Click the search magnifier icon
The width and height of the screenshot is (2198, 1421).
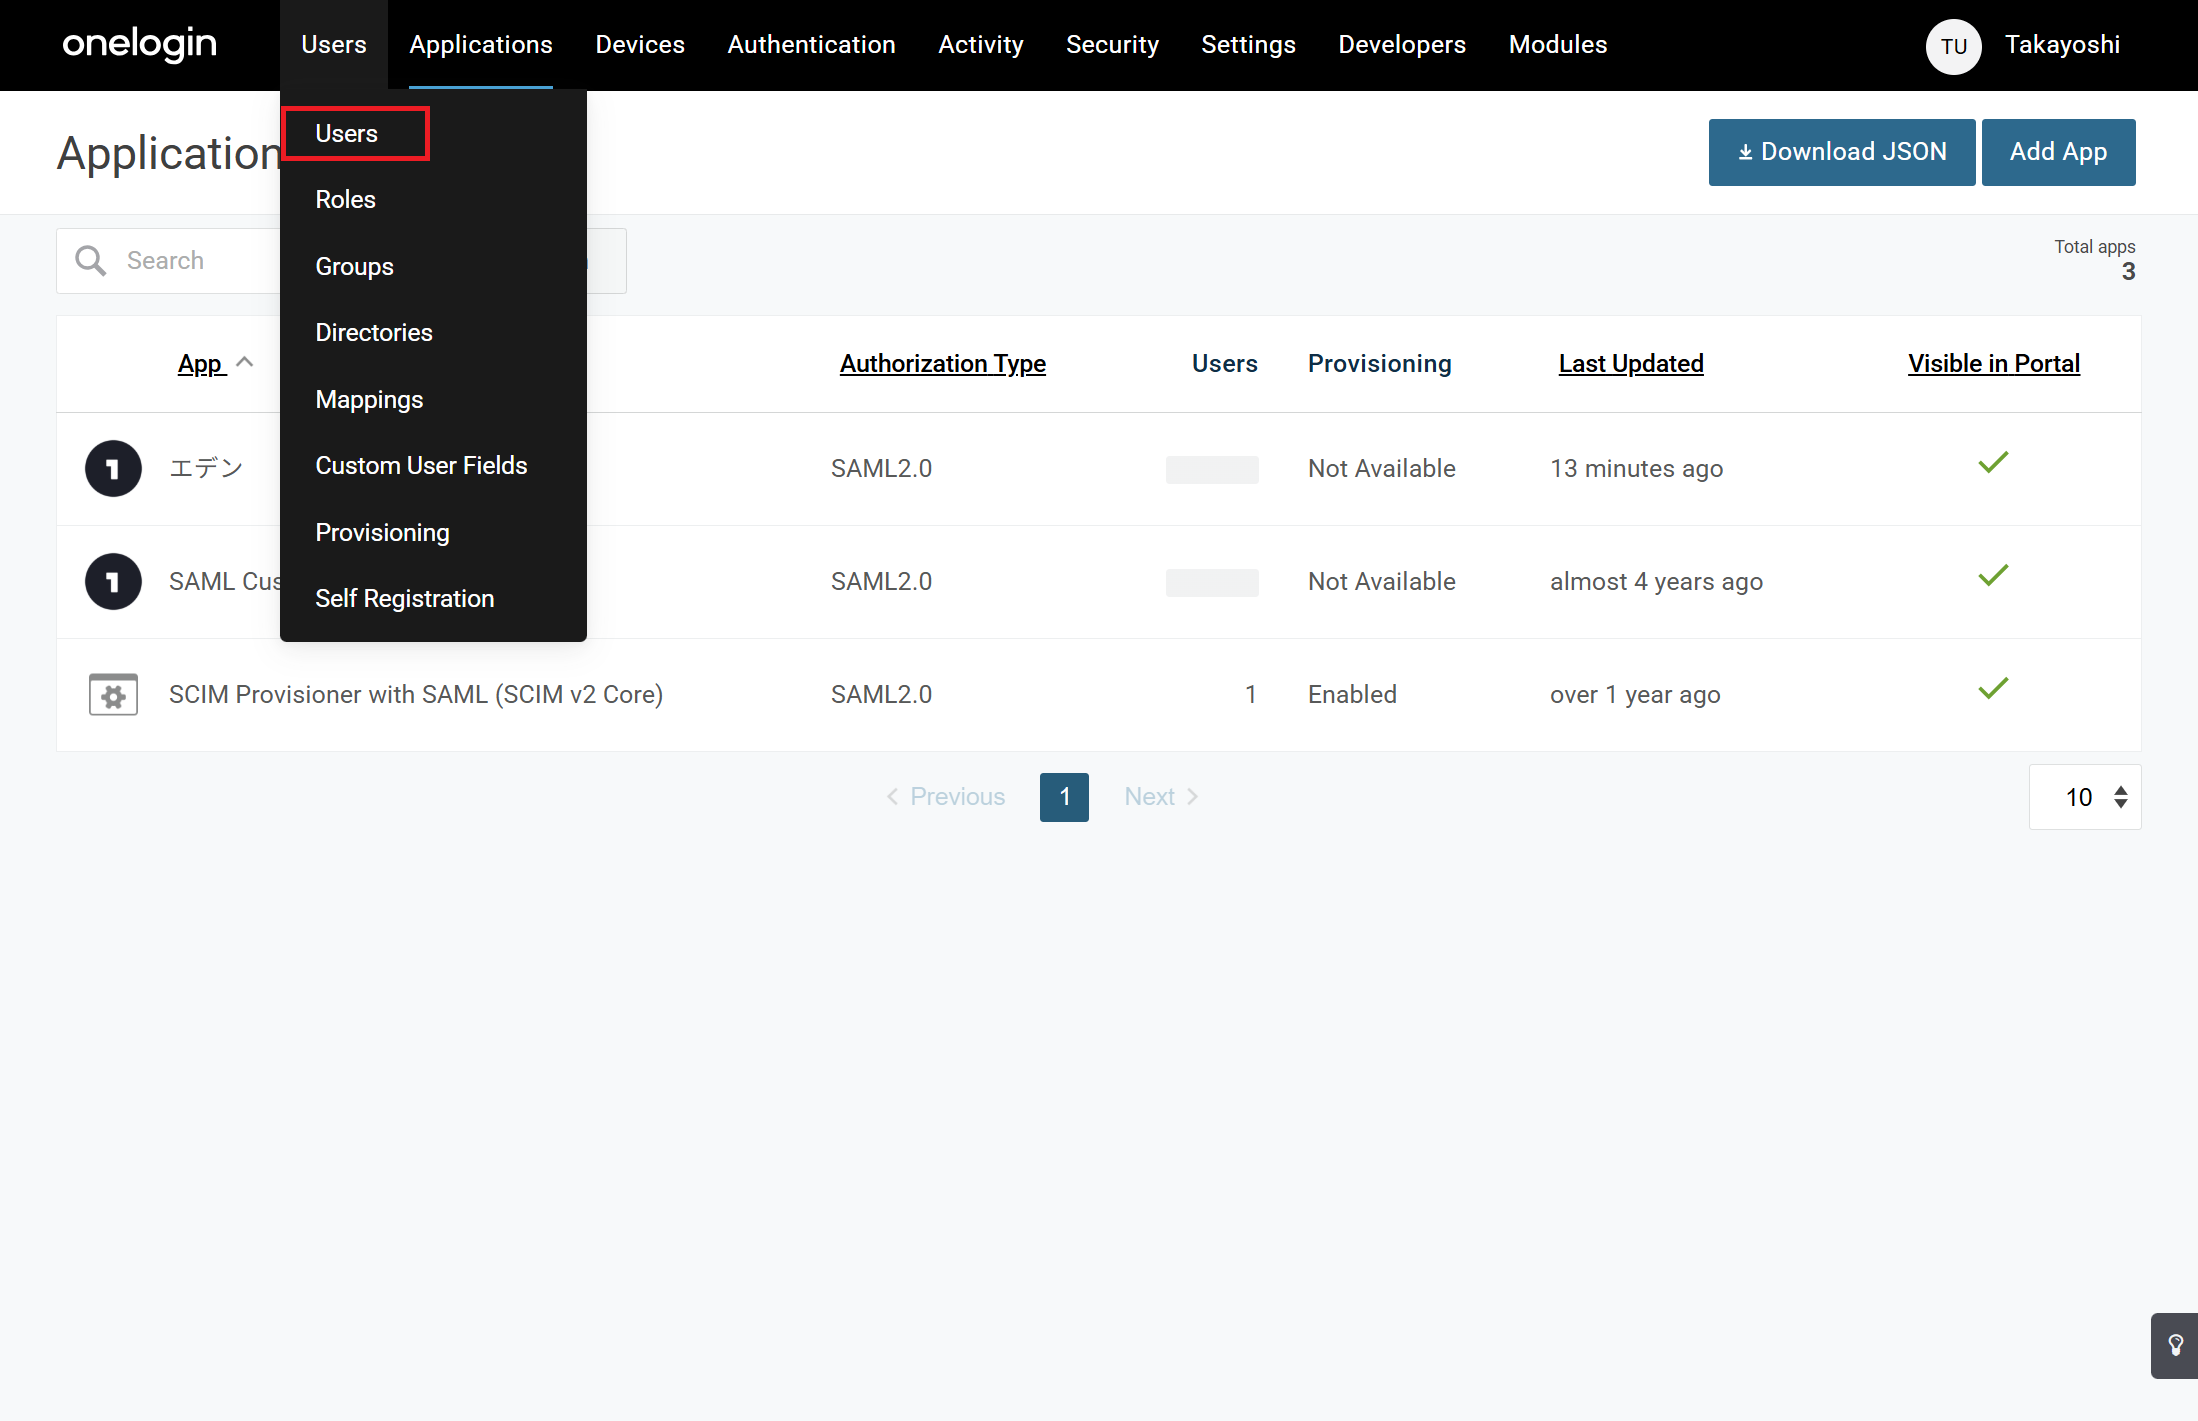(x=91, y=261)
